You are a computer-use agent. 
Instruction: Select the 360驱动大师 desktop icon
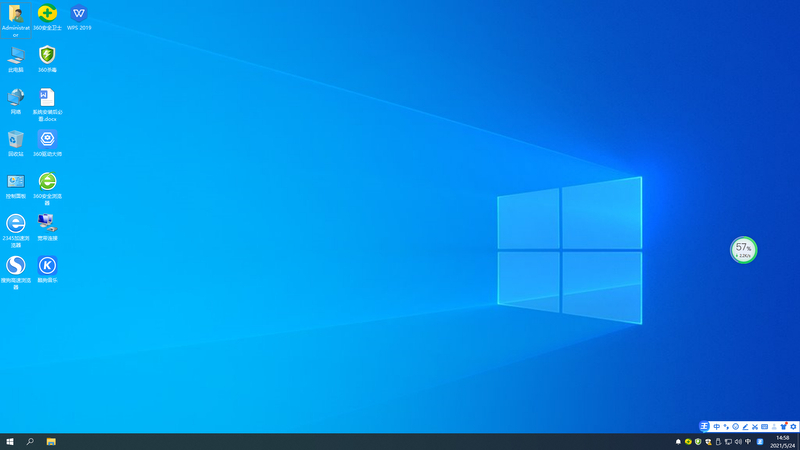coord(47,143)
